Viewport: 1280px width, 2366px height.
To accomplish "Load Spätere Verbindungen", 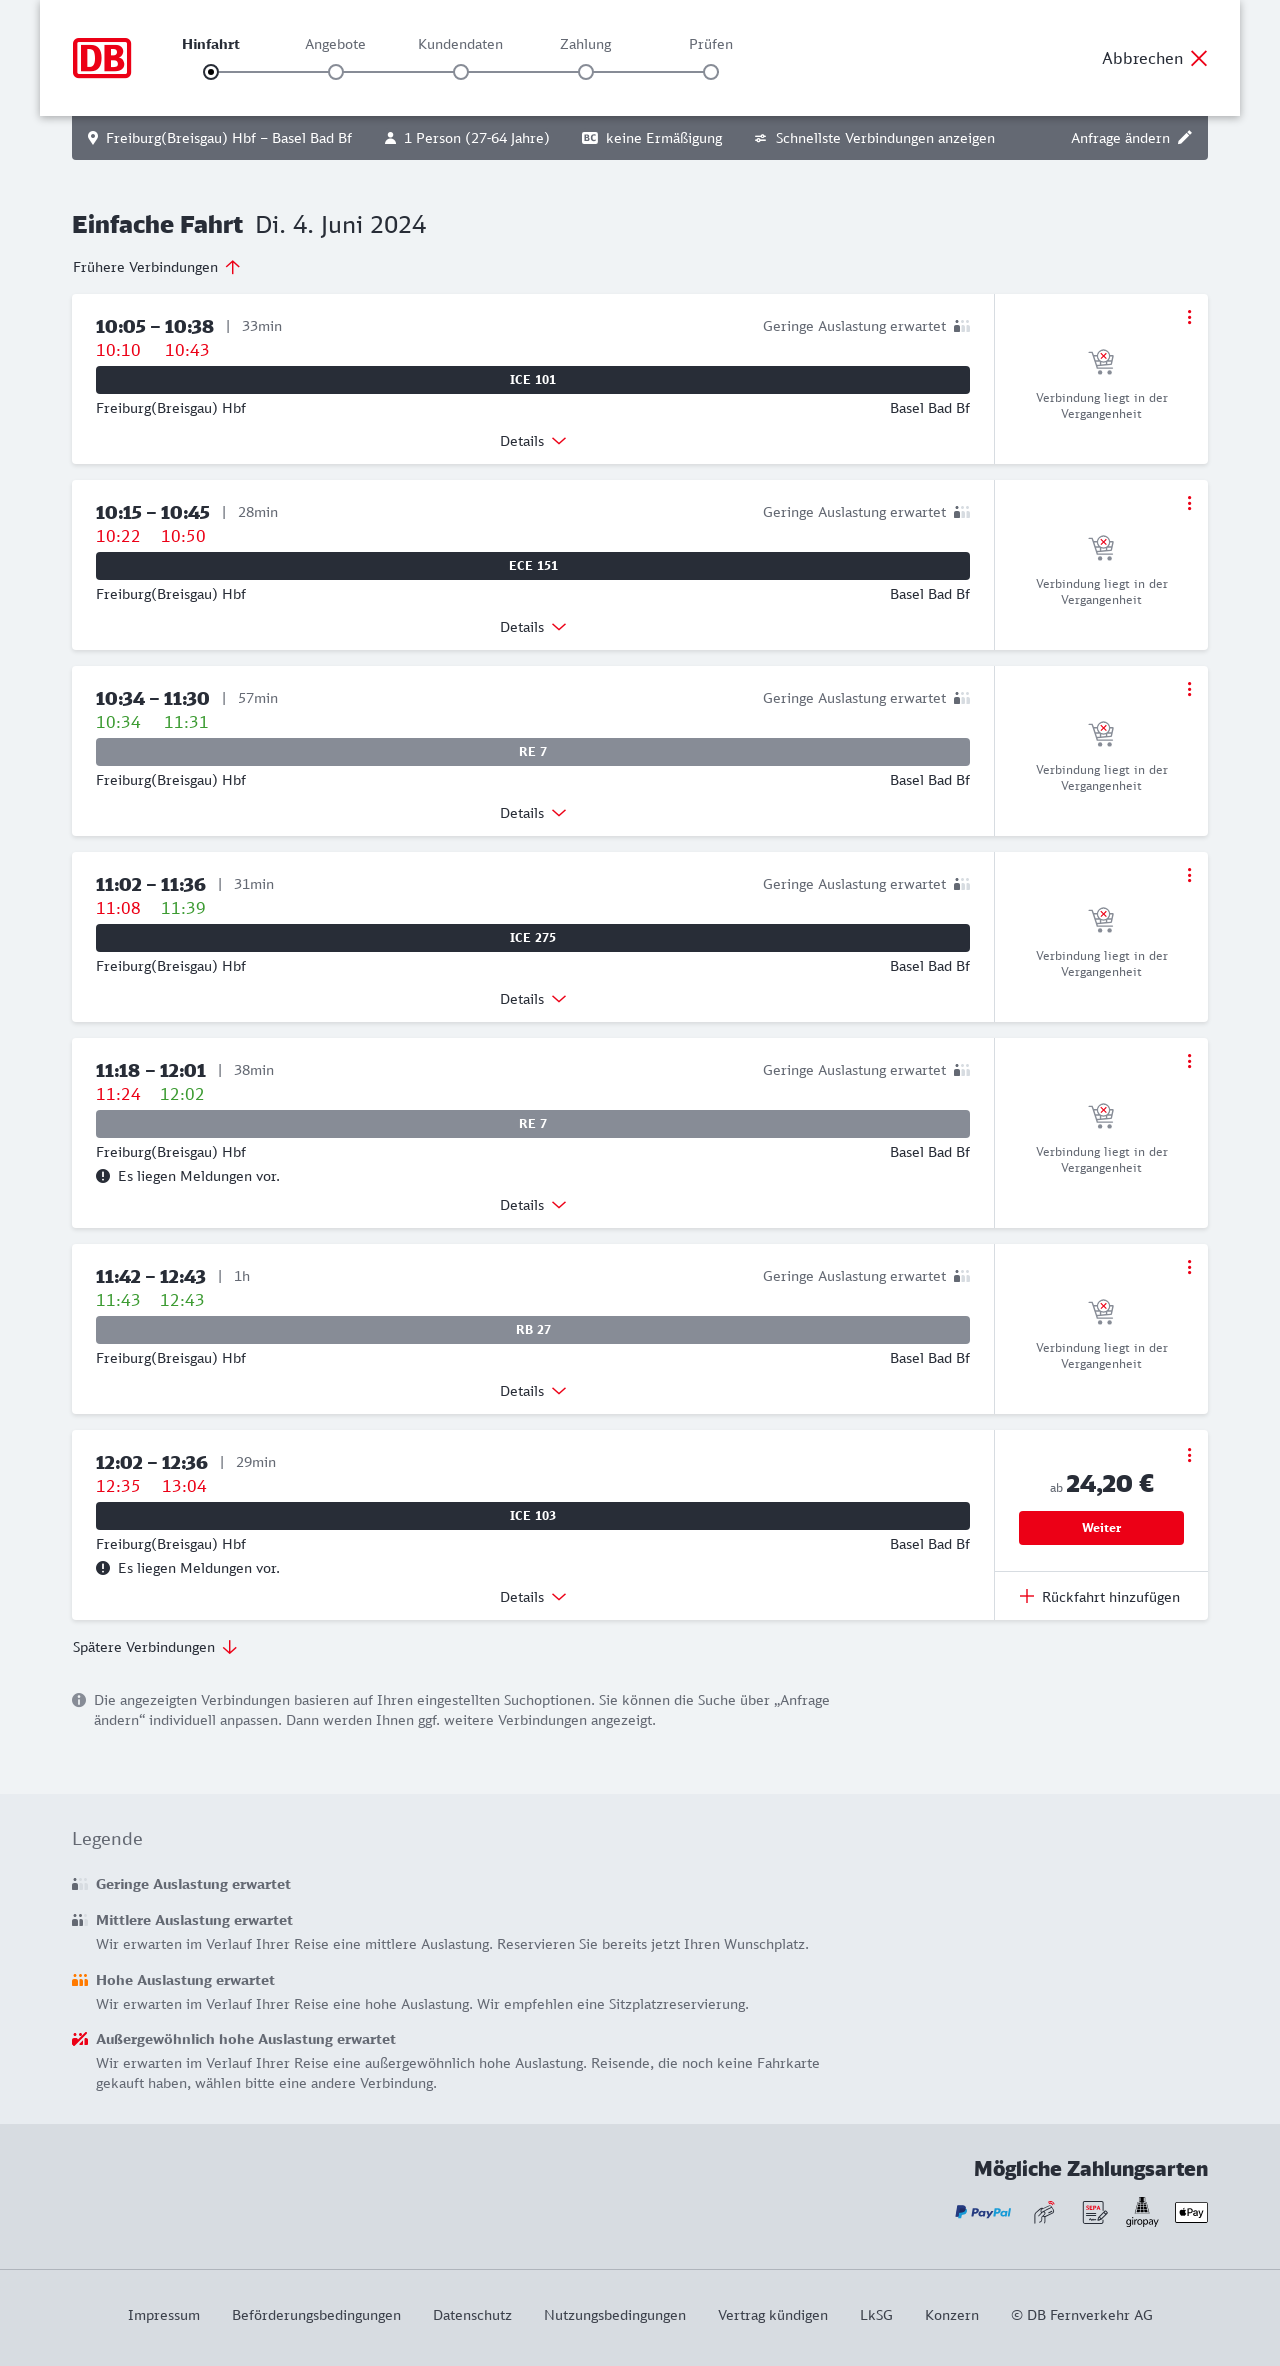I will coord(155,1647).
